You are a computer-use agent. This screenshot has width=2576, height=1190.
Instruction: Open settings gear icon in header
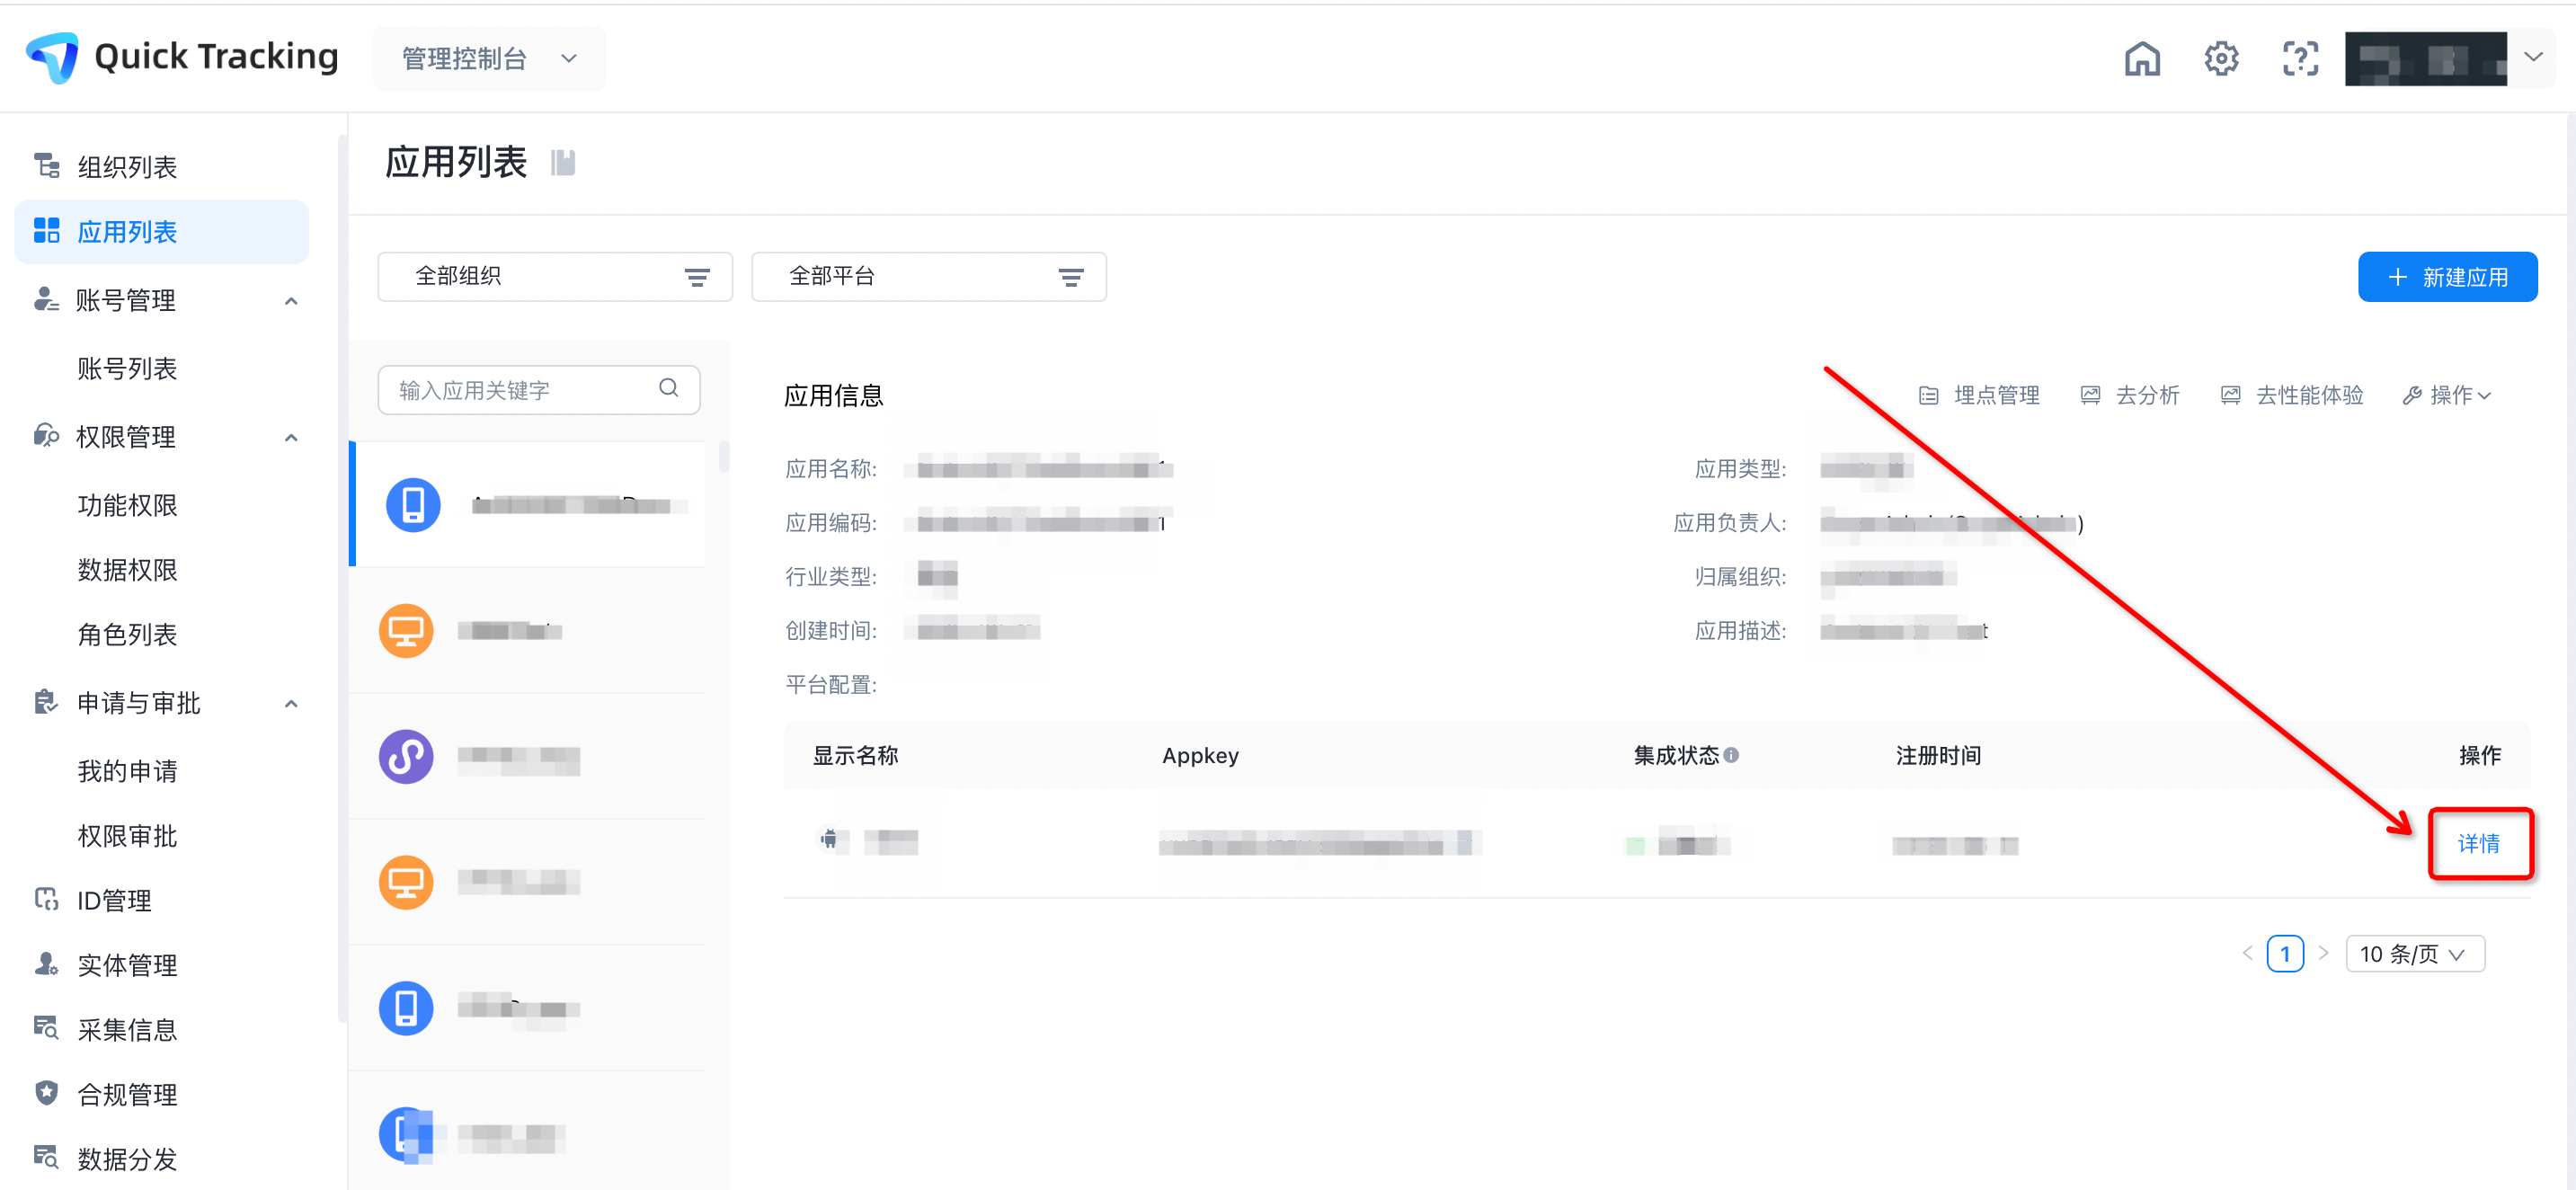[2220, 58]
